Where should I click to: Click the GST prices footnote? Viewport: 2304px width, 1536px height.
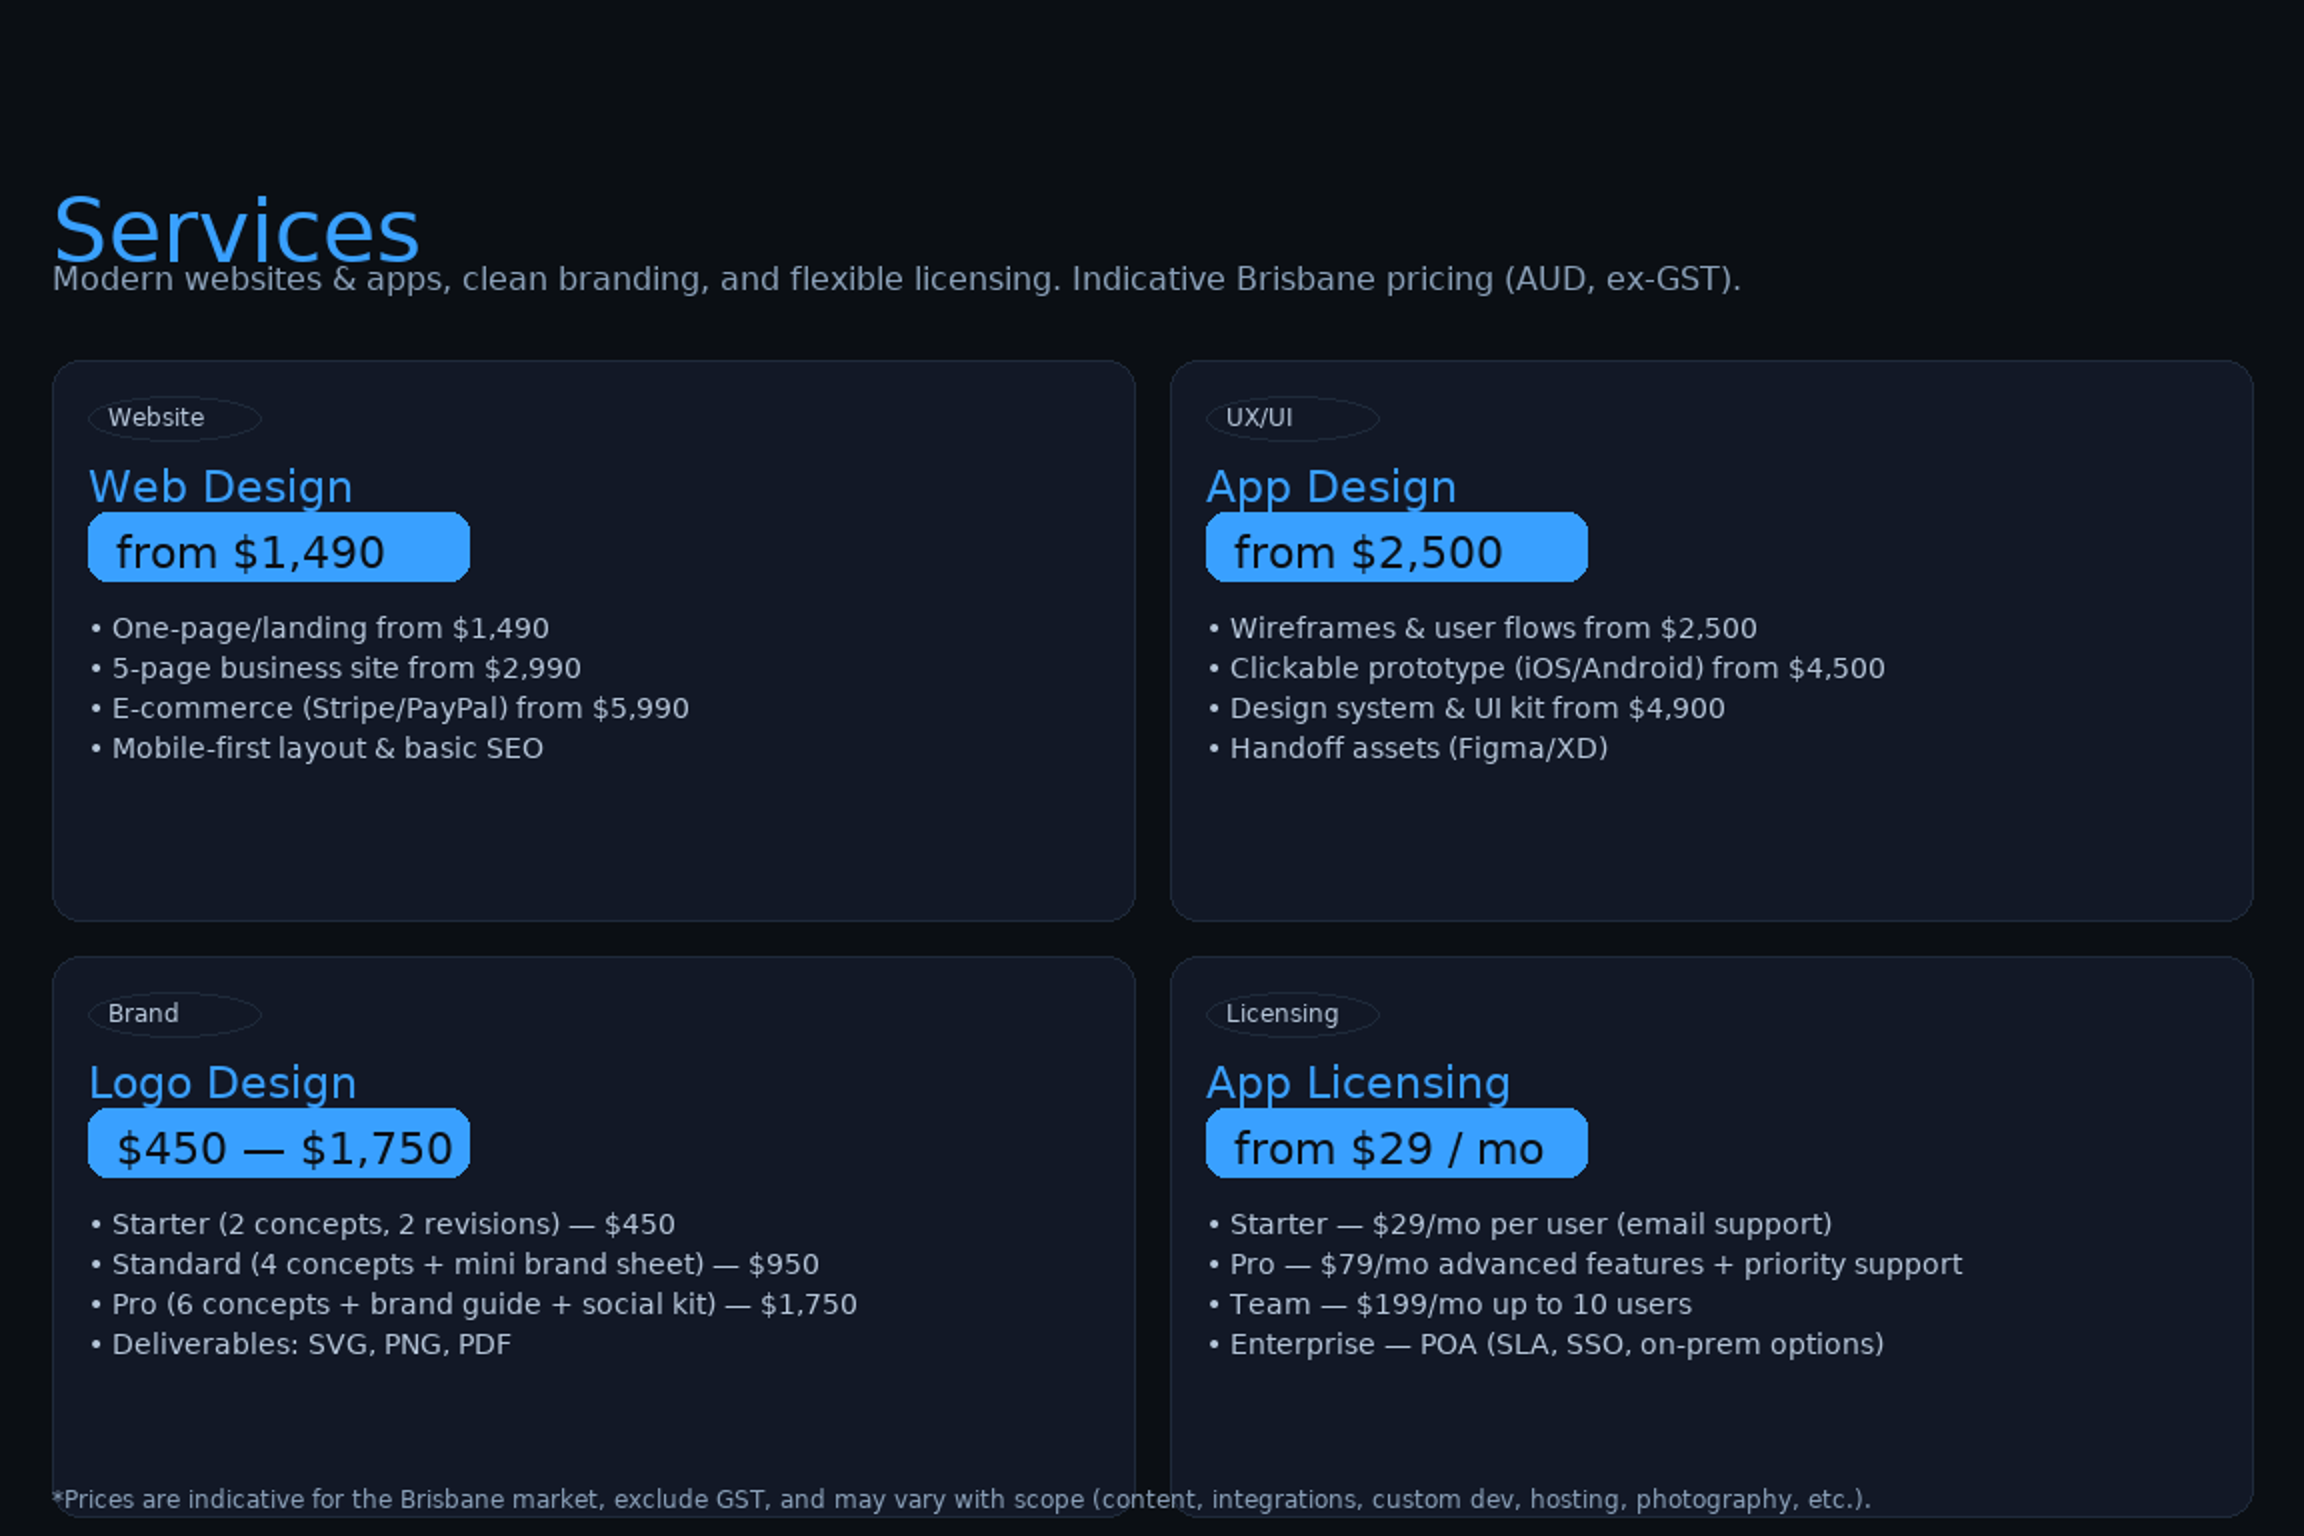tap(960, 1500)
